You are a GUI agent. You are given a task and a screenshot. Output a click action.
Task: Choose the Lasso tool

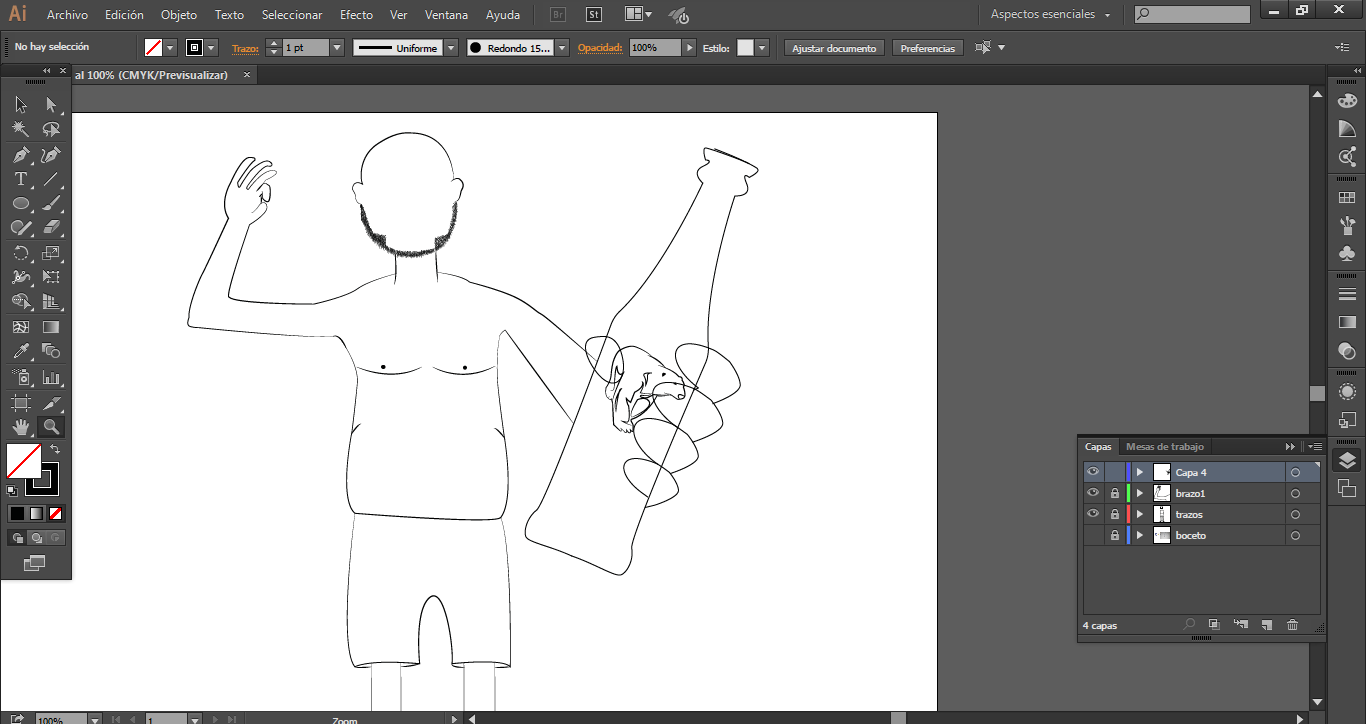[x=51, y=129]
